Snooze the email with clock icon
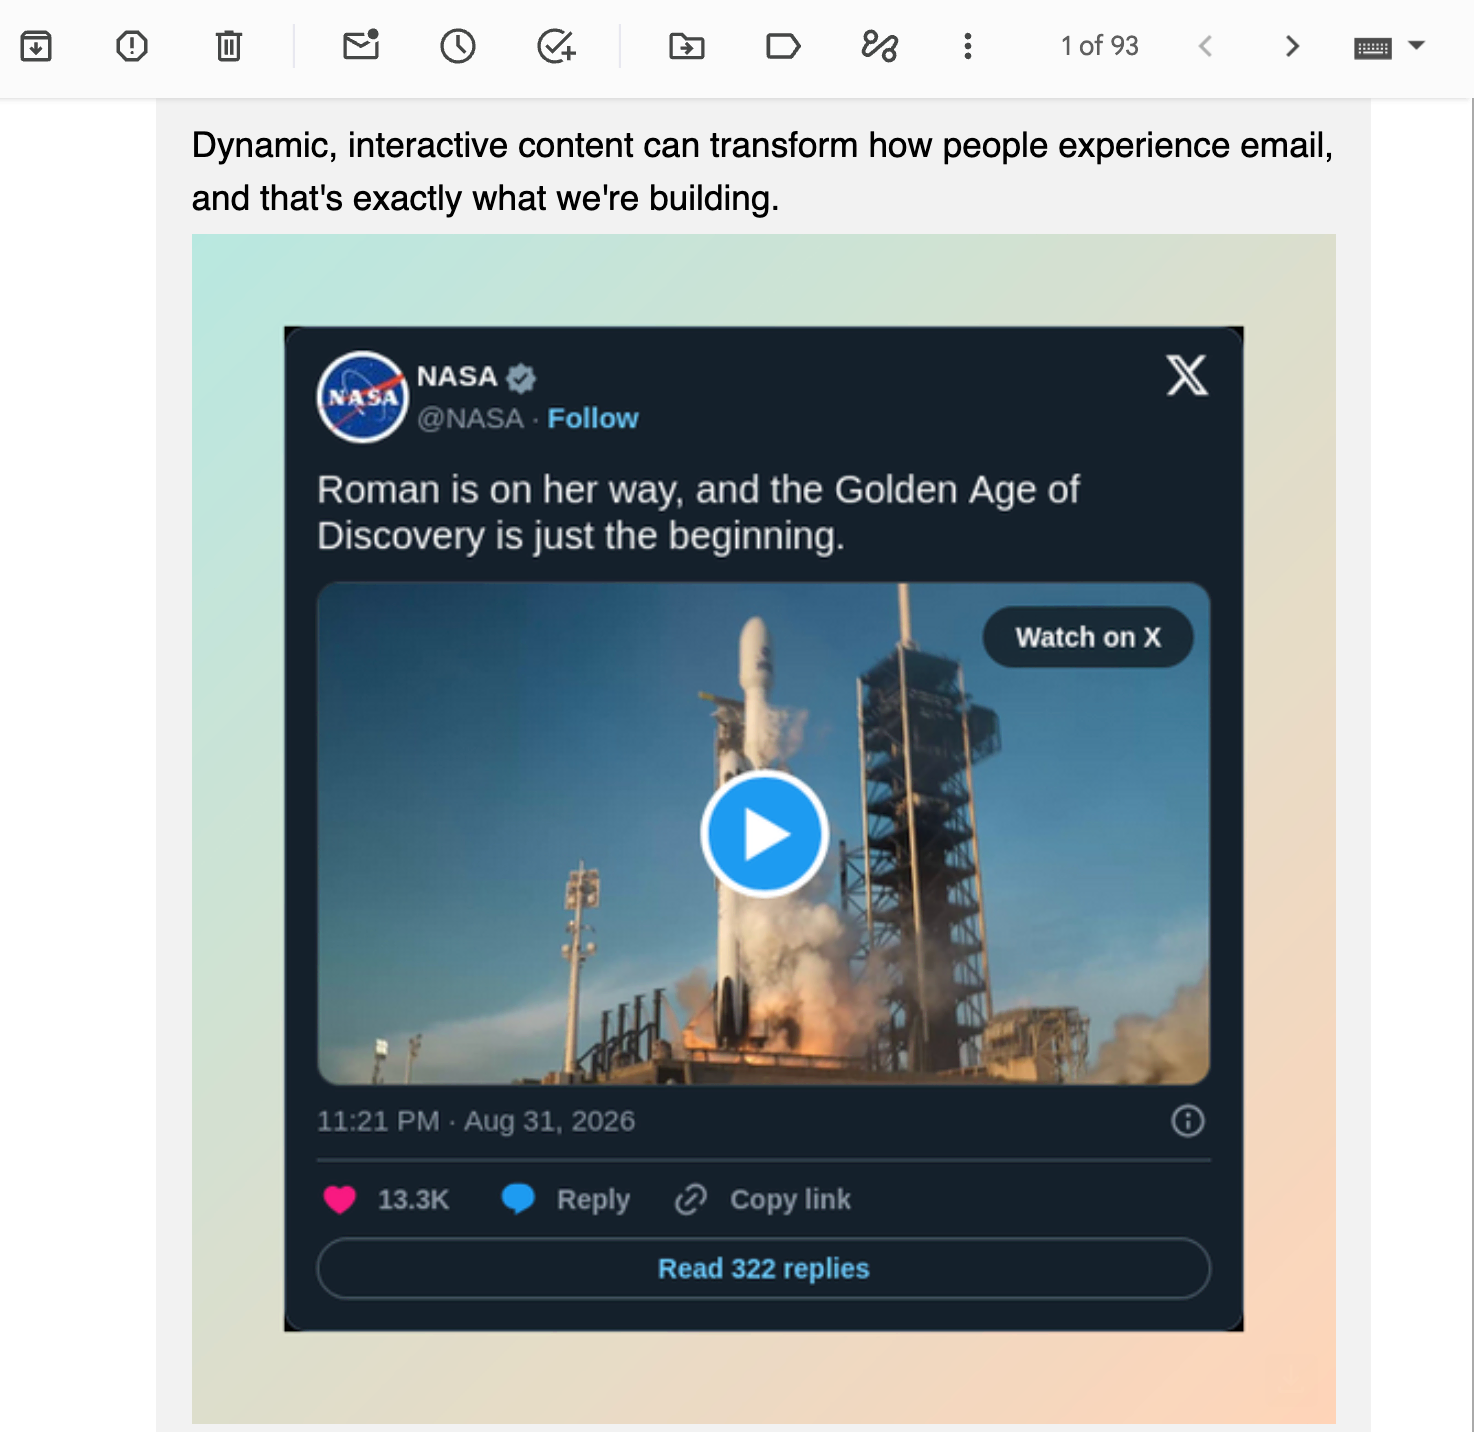1474x1432 pixels. pos(458,46)
